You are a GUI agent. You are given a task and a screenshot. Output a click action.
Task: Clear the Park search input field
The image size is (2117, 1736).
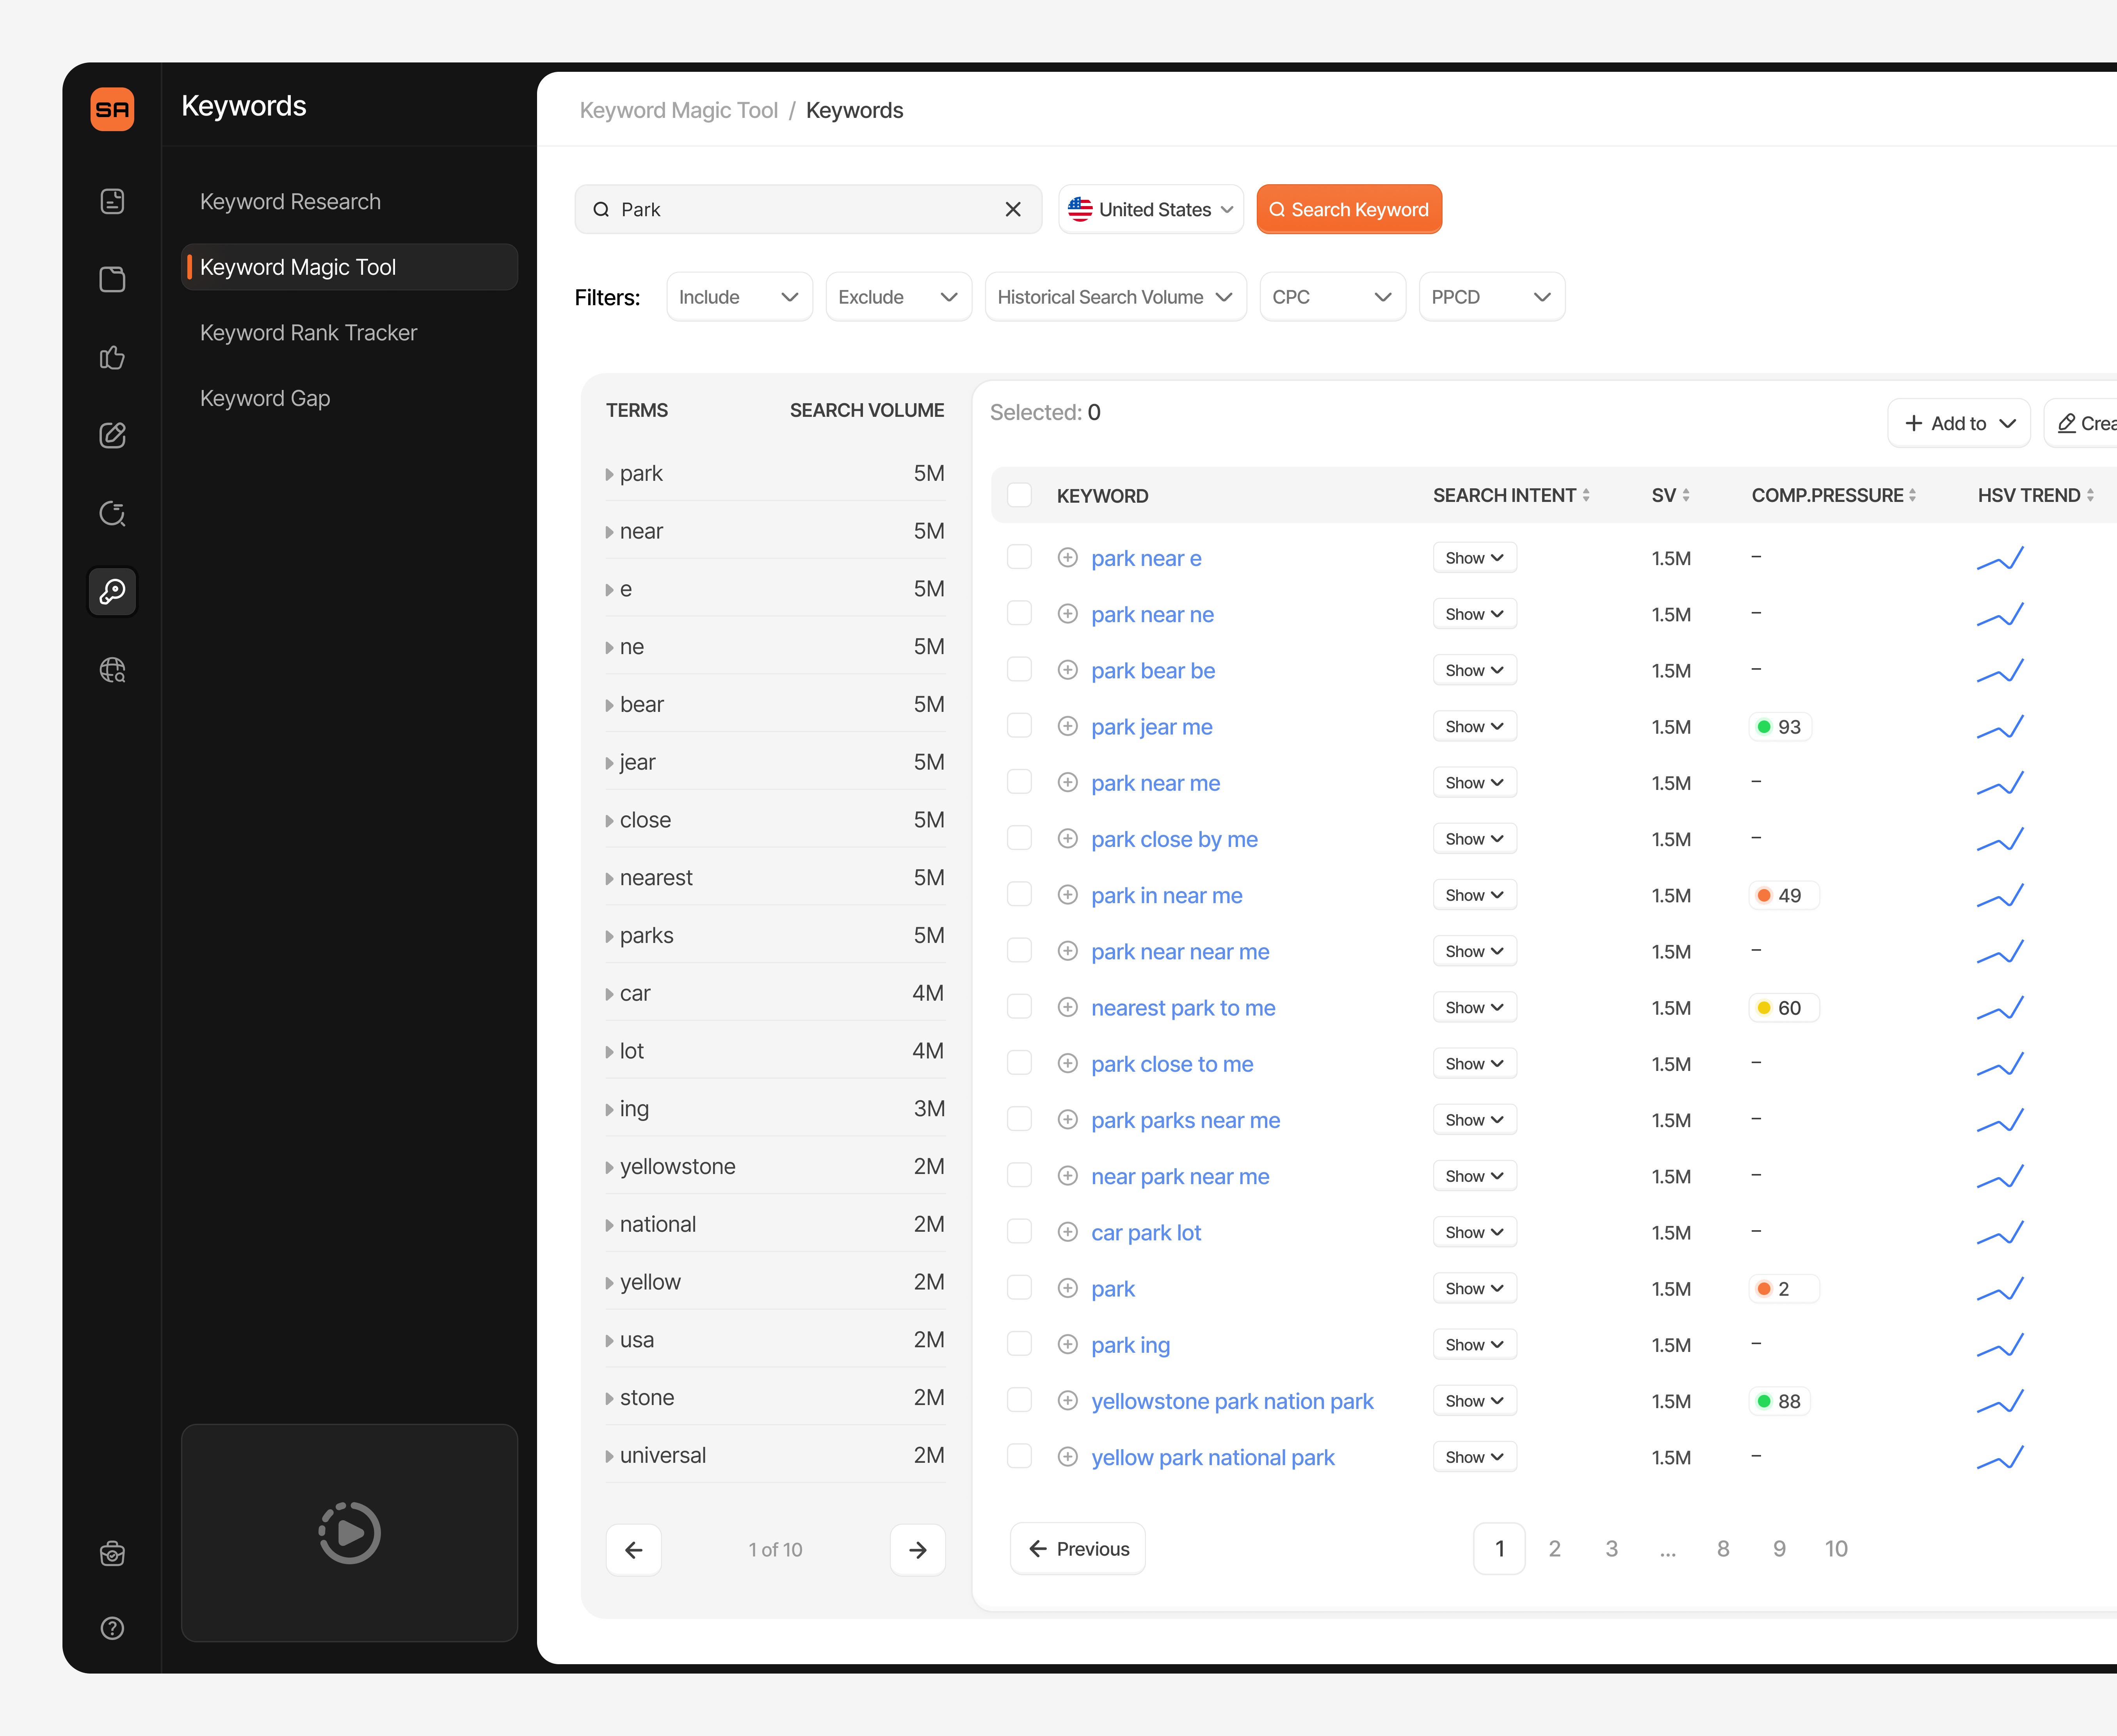tap(1013, 209)
